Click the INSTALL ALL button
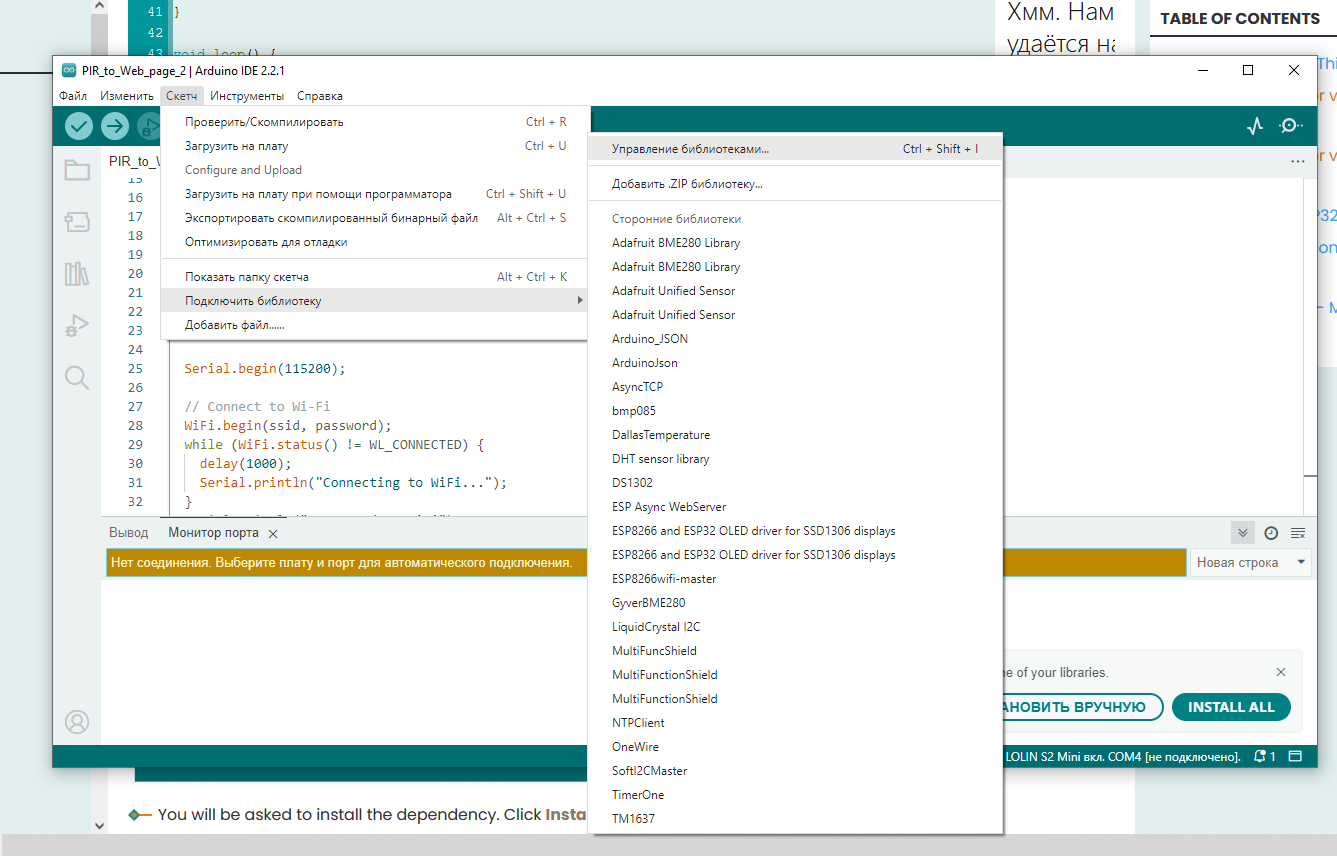Viewport: 1337px width, 856px height. pyautogui.click(x=1231, y=707)
